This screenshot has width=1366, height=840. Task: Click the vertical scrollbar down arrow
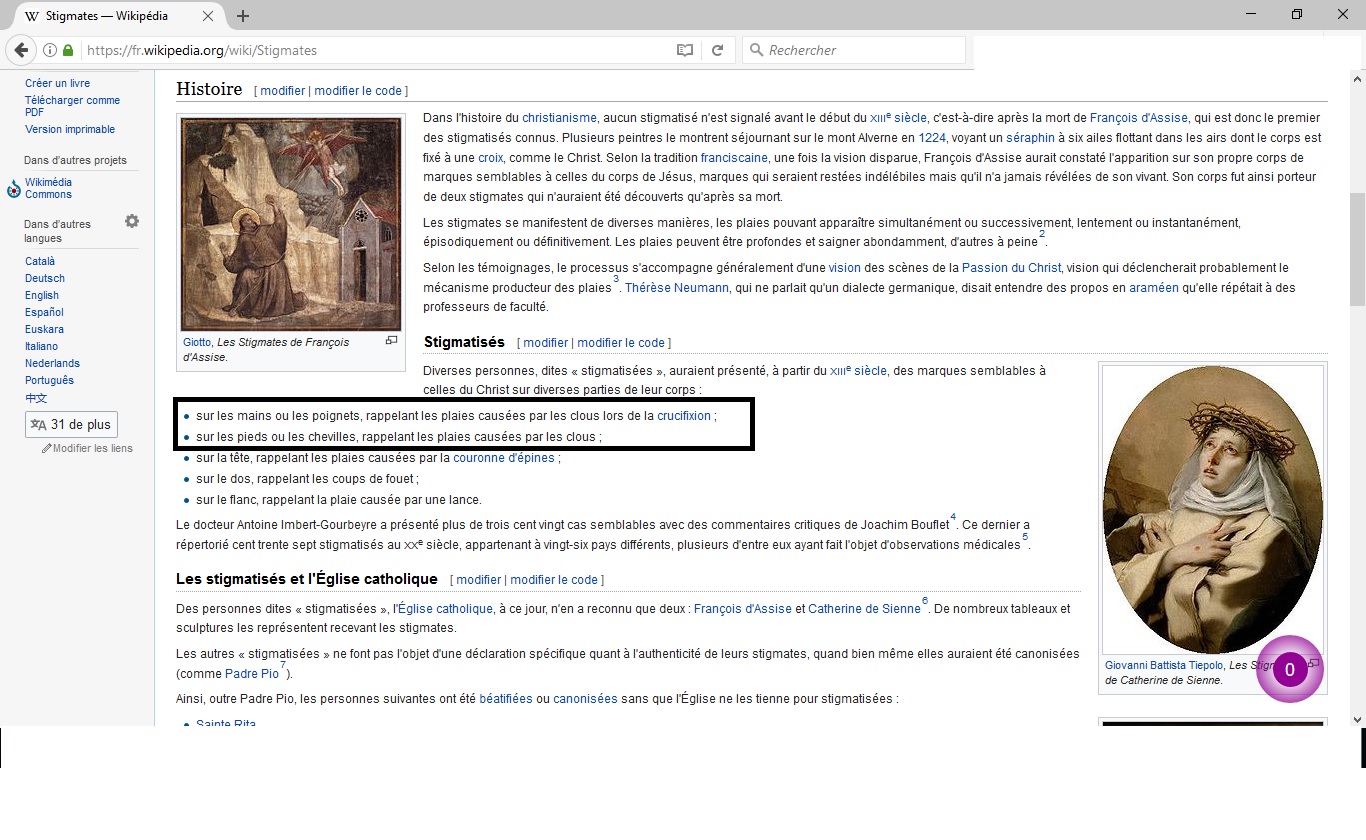coord(1357,719)
